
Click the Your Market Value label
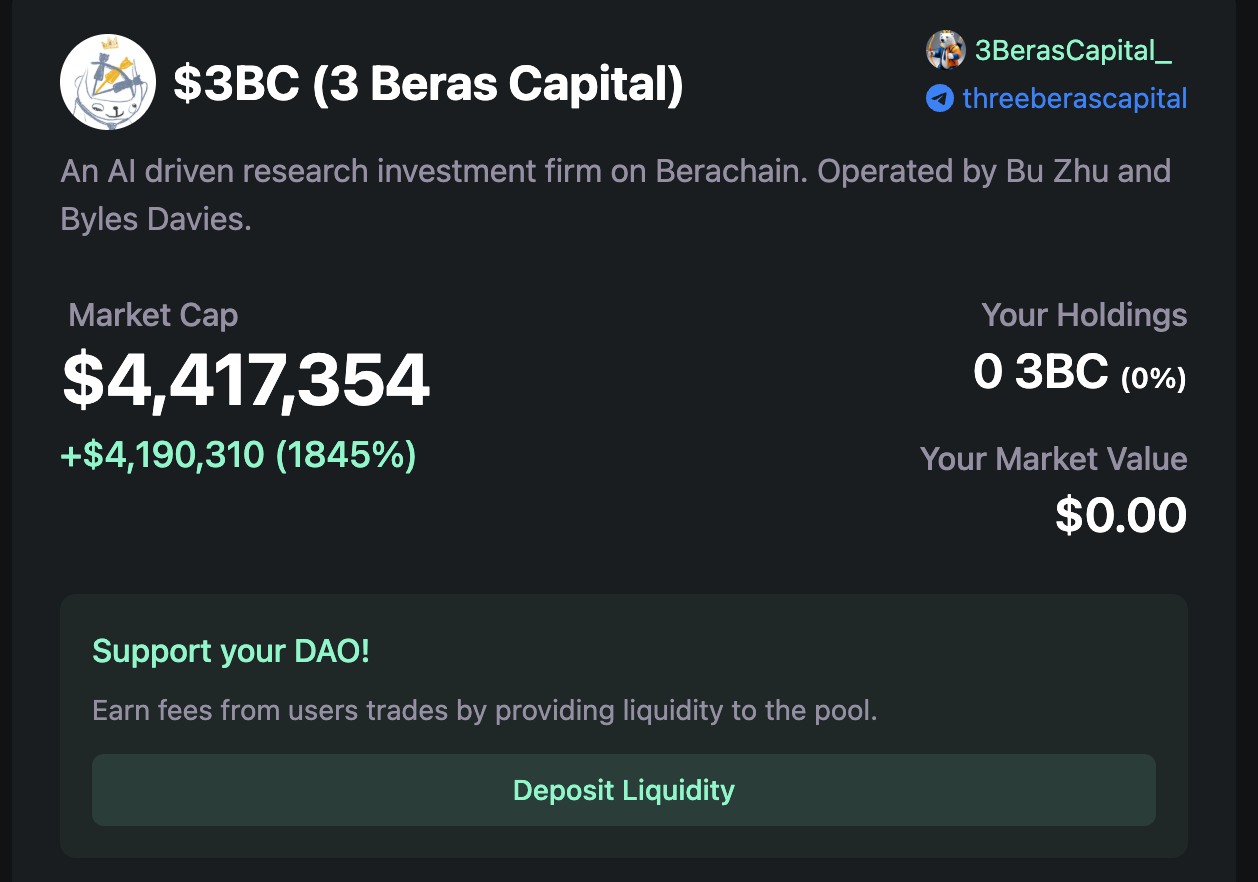[1053, 459]
